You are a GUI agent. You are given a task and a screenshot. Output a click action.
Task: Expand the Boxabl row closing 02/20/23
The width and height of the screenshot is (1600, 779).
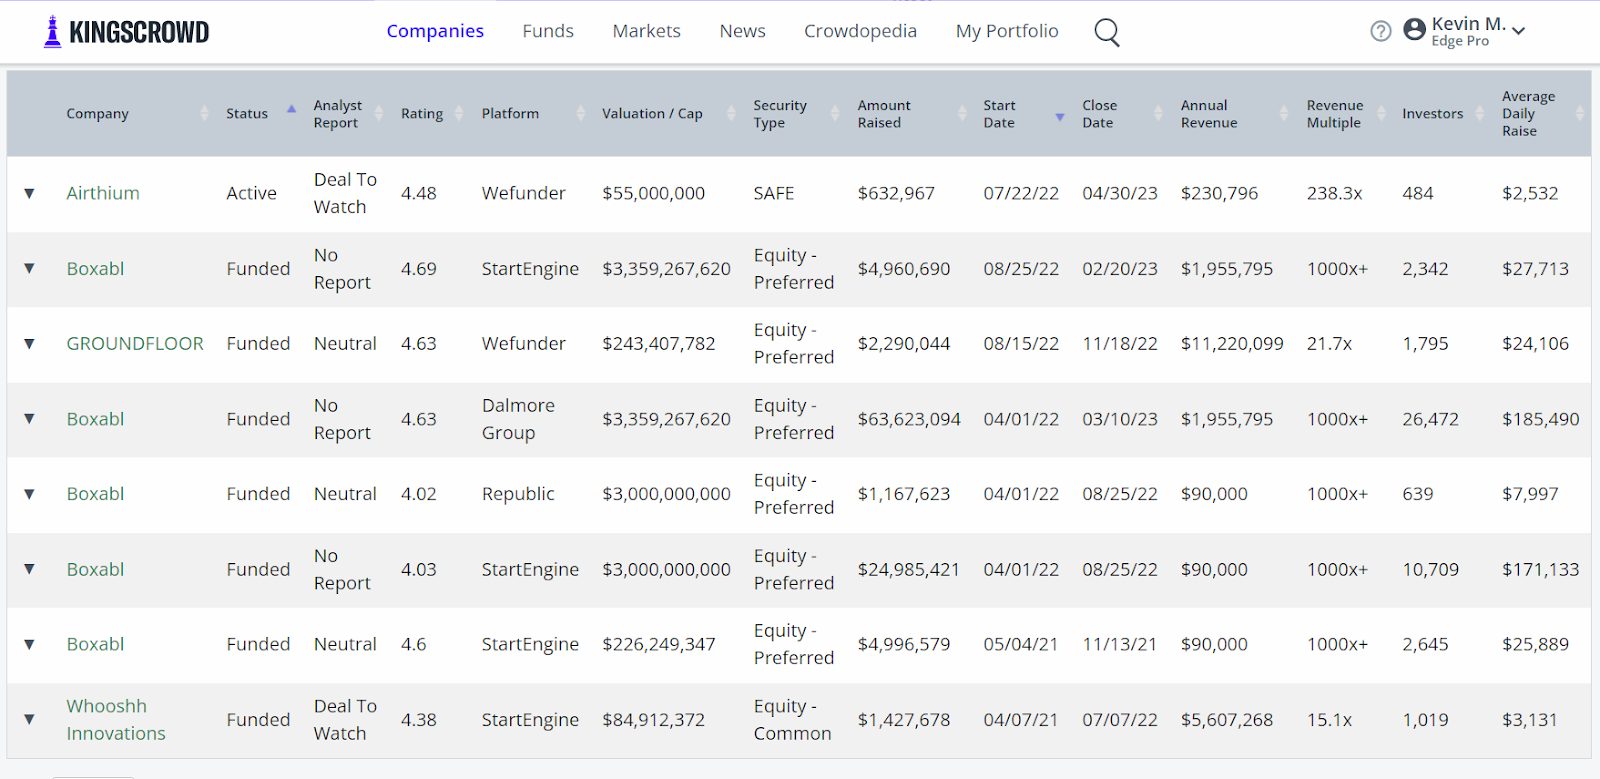[29, 269]
